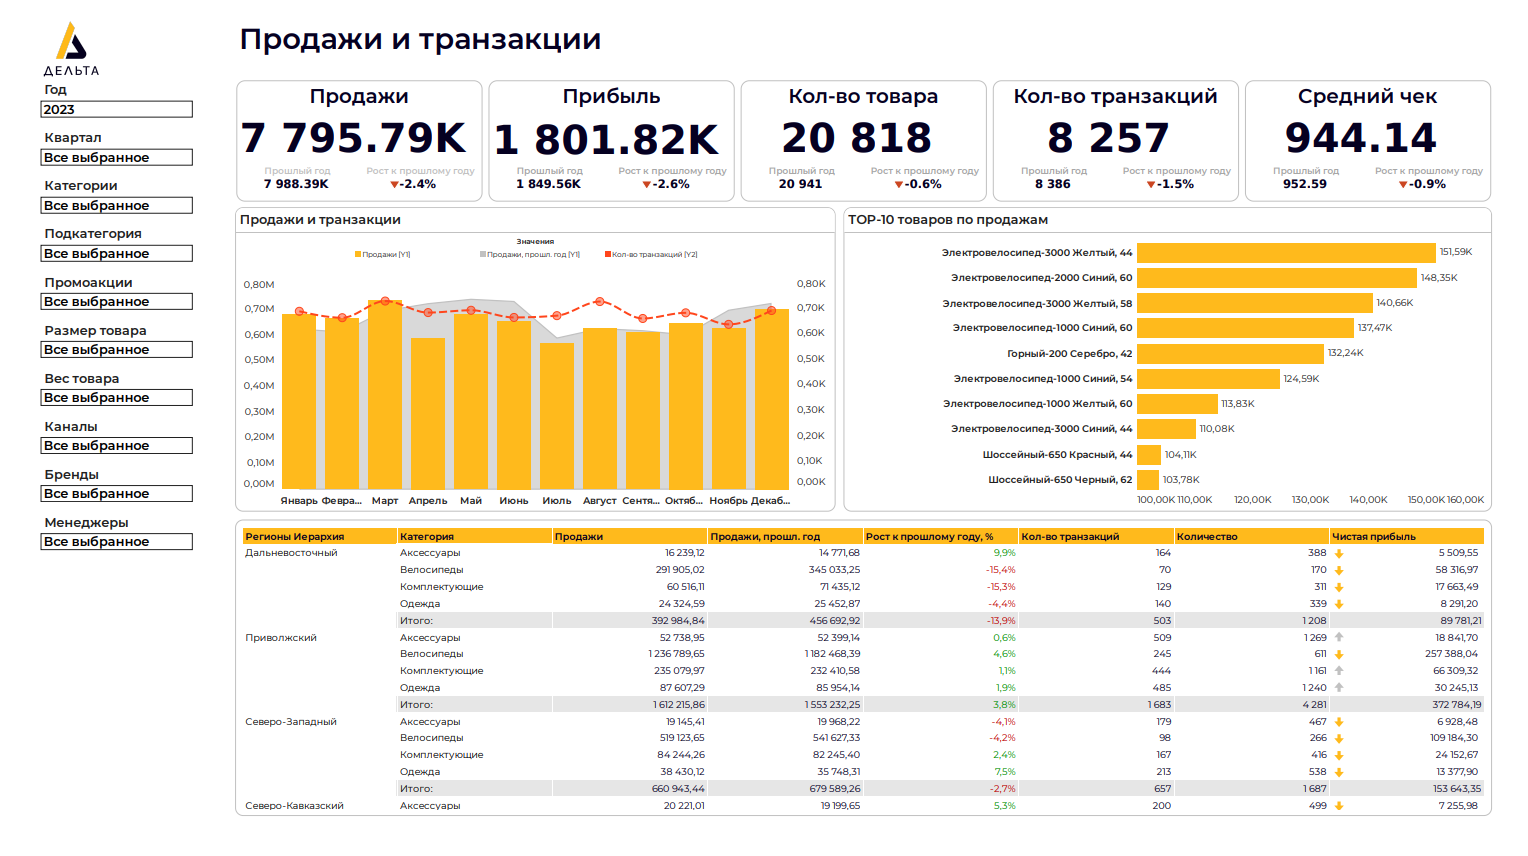Sort table by Категория column header
The height and width of the screenshot is (856, 1528).
pos(474,536)
